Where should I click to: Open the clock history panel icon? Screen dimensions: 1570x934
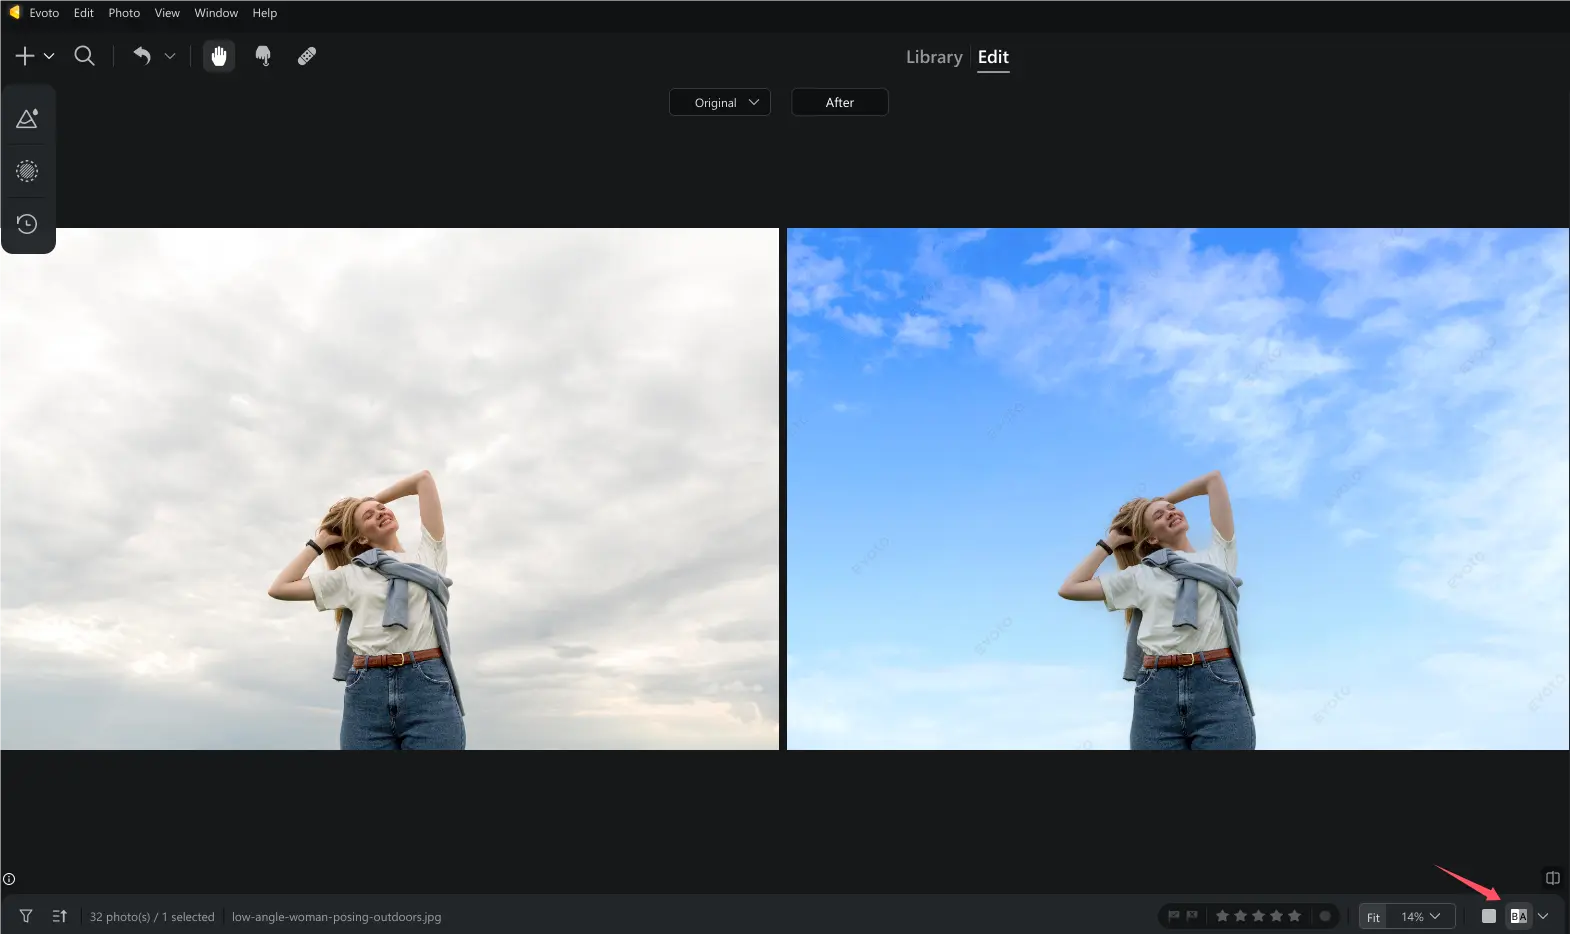pyautogui.click(x=27, y=224)
